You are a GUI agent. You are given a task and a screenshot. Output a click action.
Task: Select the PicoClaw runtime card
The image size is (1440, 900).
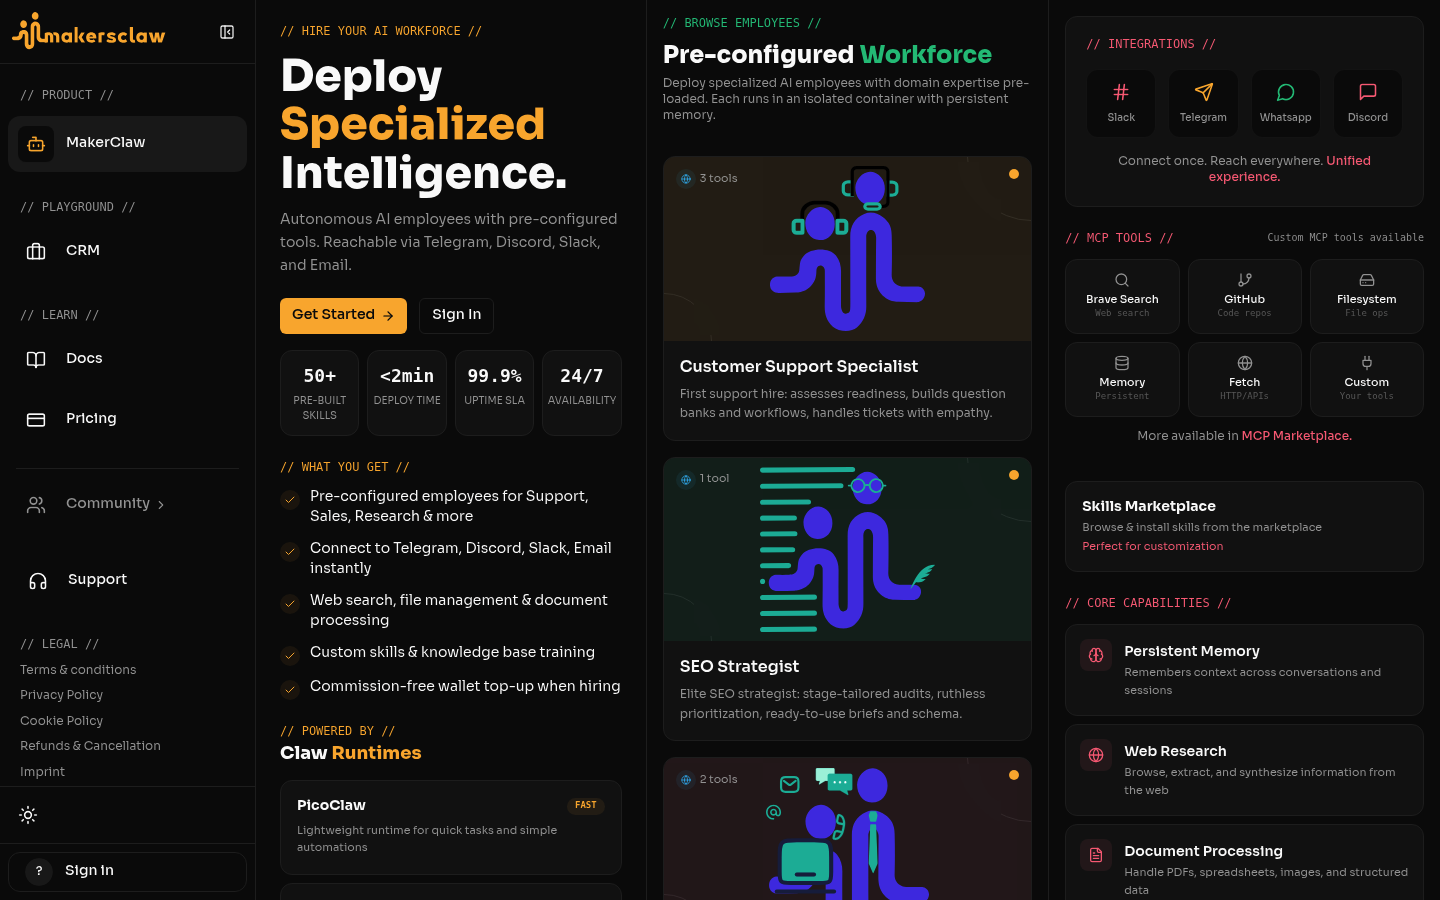(451, 827)
